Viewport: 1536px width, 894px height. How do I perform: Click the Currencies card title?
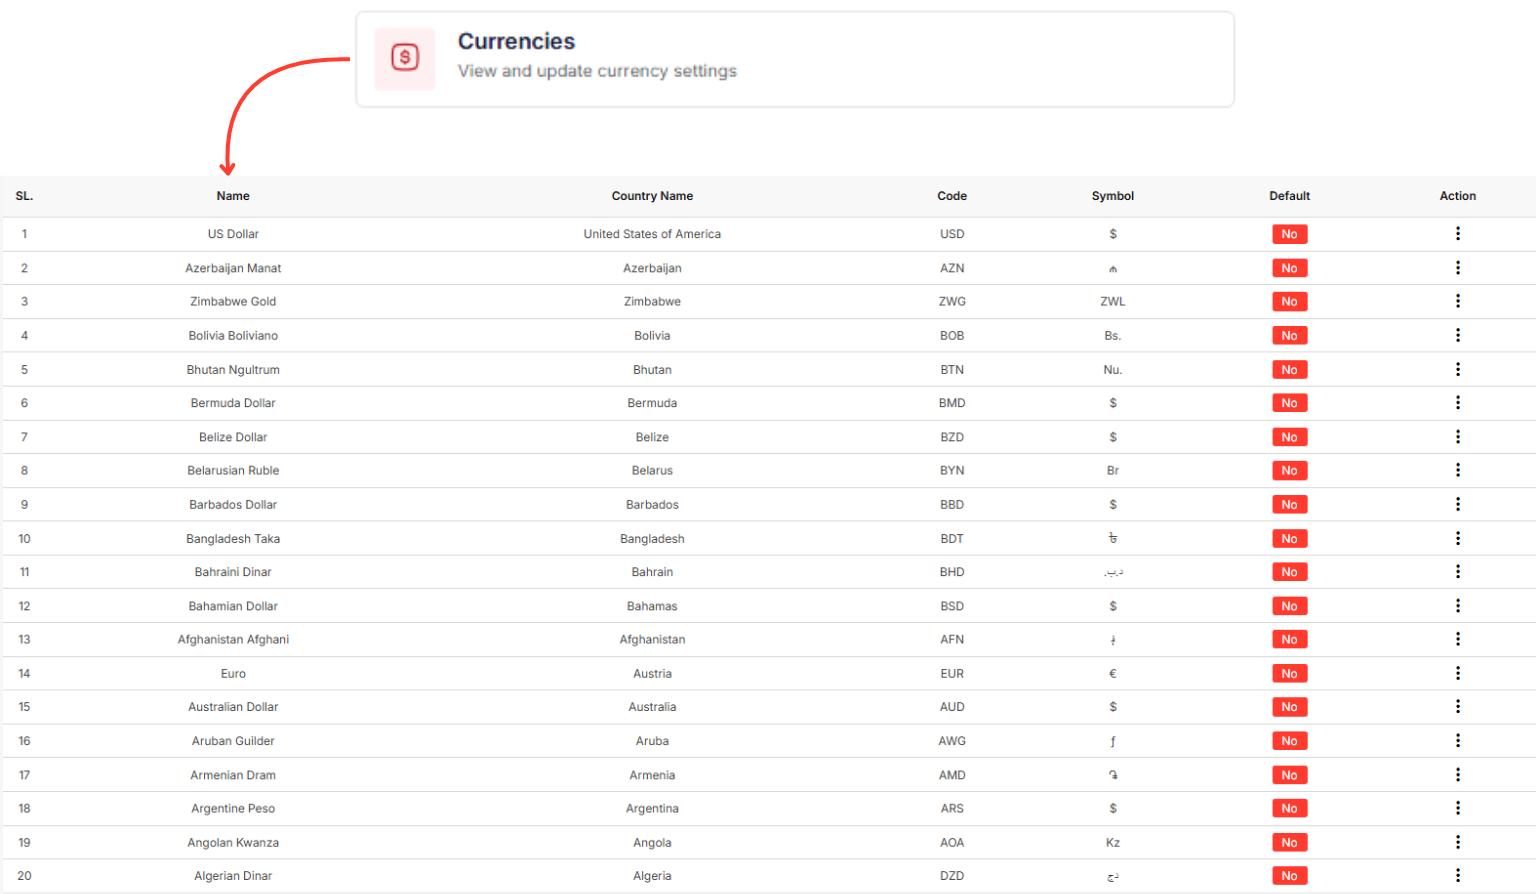(516, 41)
